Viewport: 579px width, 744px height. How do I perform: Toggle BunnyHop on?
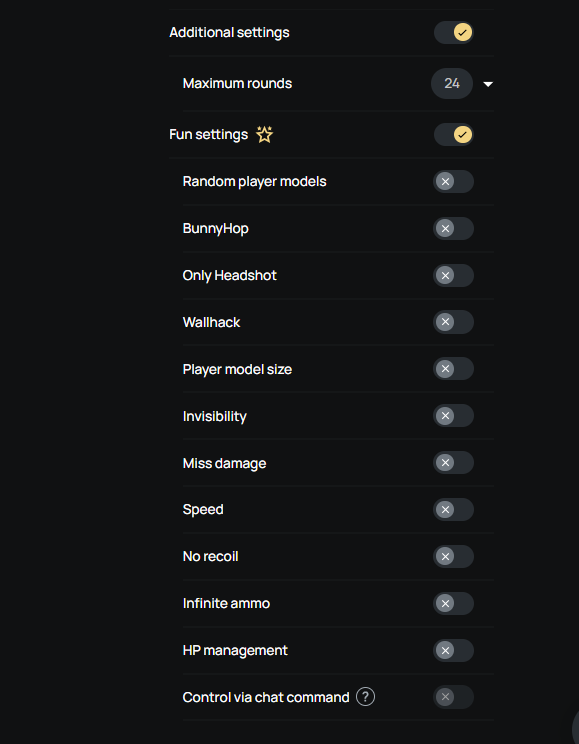coord(453,228)
